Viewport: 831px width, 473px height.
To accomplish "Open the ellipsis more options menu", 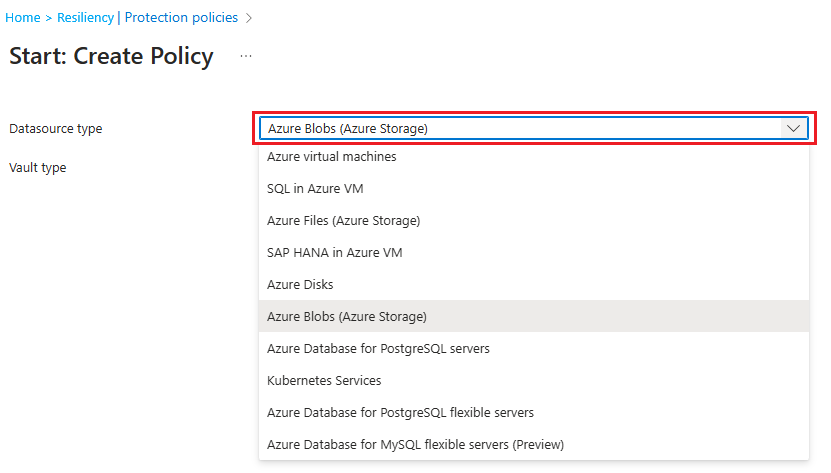I will [246, 57].
